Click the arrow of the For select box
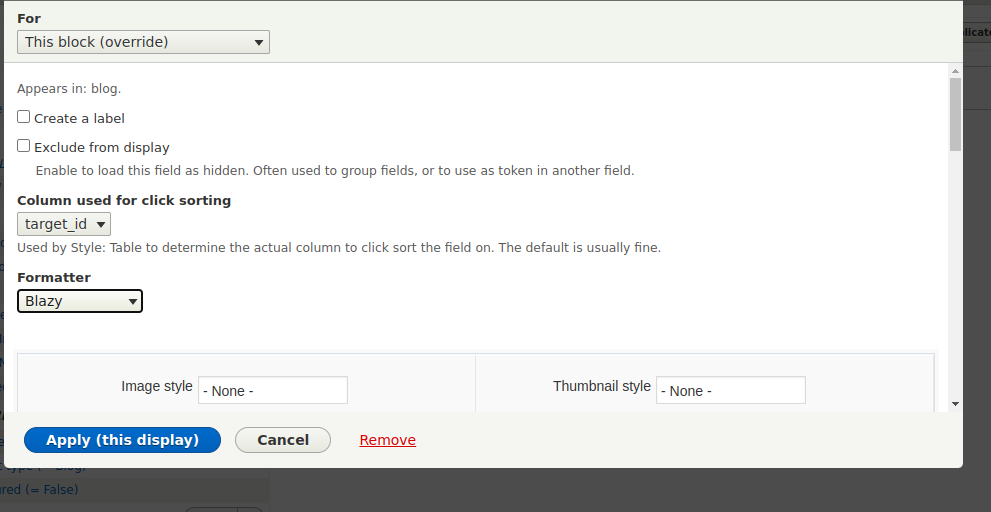This screenshot has height=512, width=991. coord(258,42)
